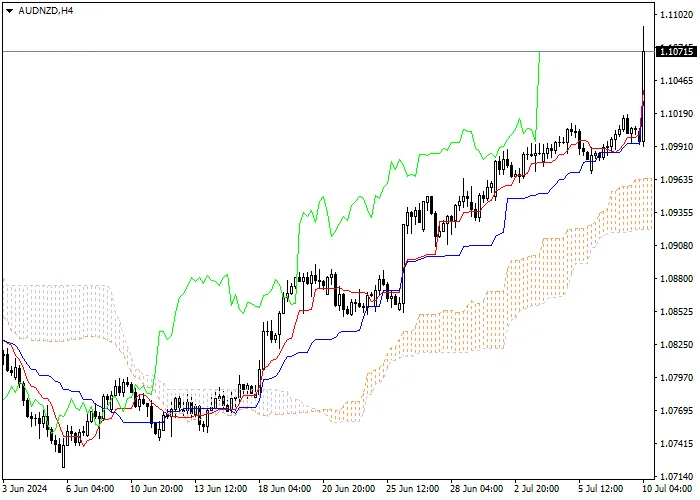
Task: Select the lowest candlestick near 1.07140
Action: (63, 455)
